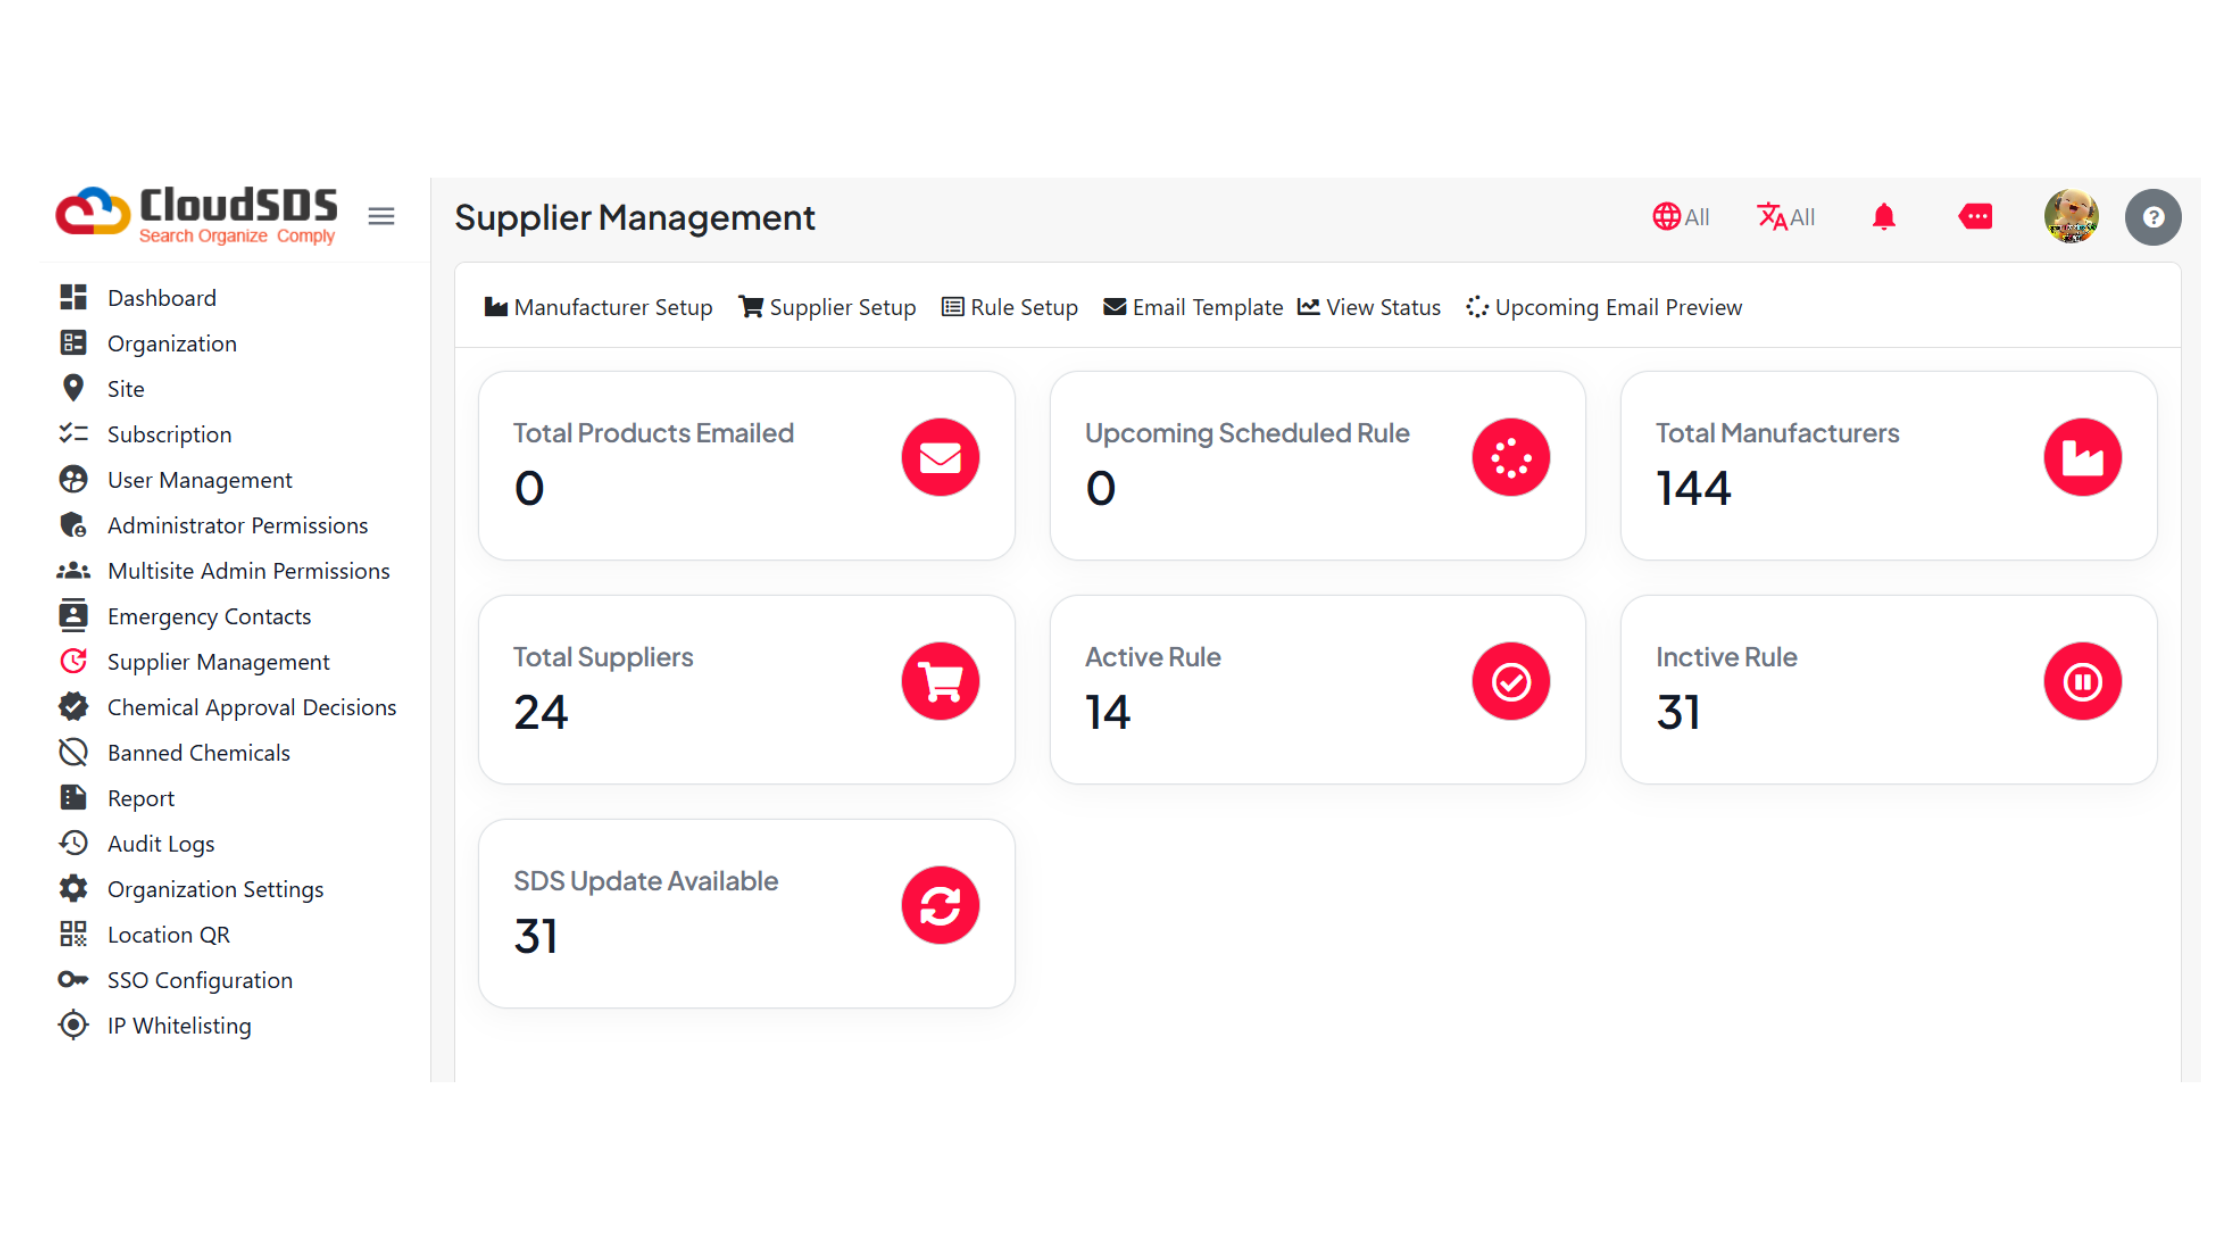The height and width of the screenshot is (1260, 2240).
Task: Click the SSO Configuration key icon
Action: [73, 980]
